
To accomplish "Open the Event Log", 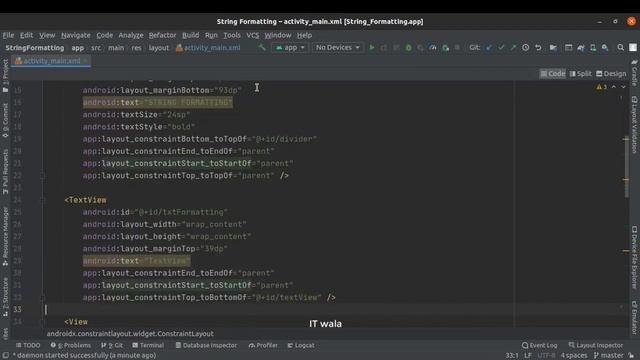I will [539, 345].
